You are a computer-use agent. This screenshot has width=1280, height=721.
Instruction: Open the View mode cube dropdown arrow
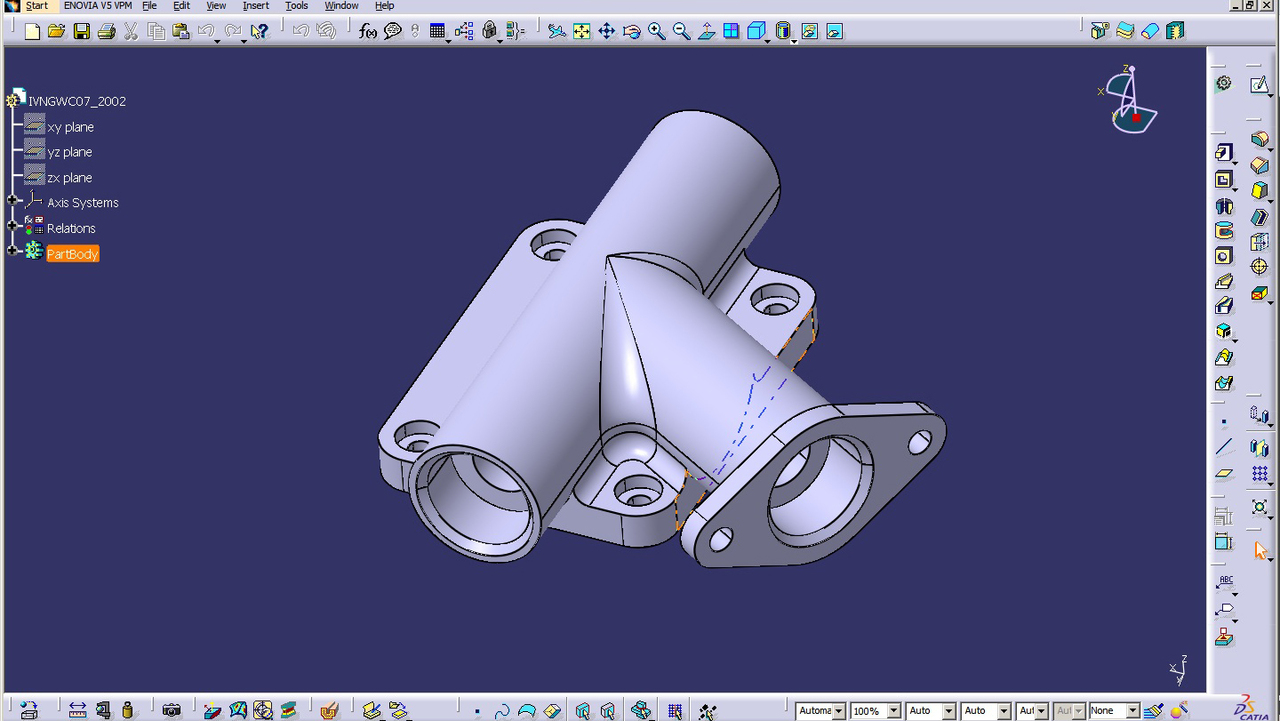tap(768, 40)
